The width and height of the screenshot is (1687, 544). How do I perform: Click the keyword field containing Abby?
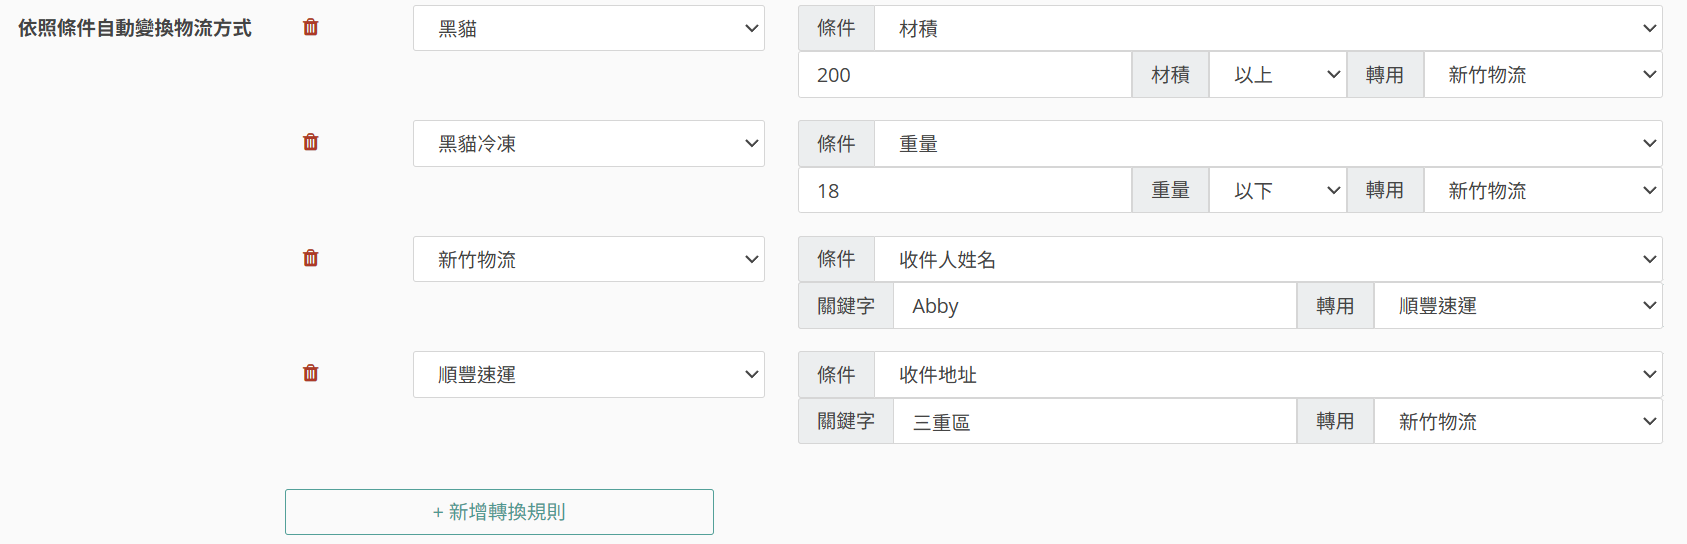point(1094,306)
